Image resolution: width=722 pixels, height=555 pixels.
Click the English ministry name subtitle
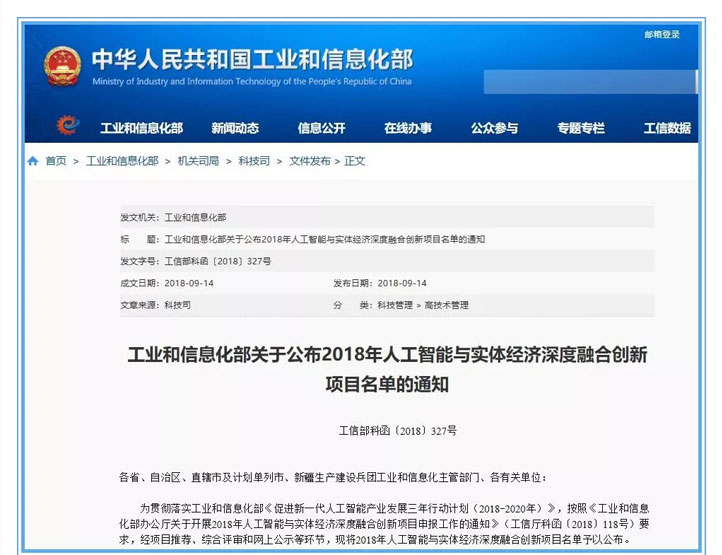[252, 82]
